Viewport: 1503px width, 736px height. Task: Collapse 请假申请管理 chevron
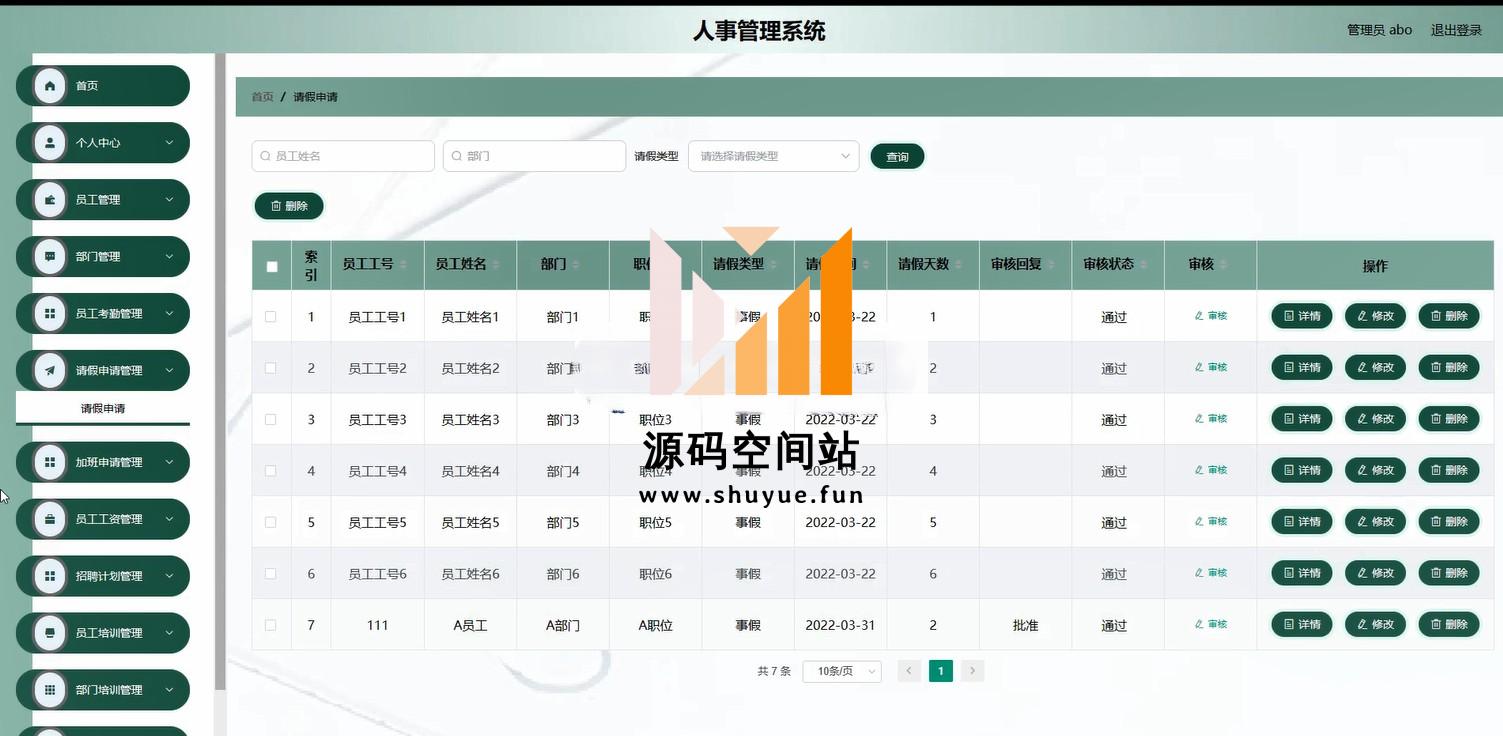169,371
